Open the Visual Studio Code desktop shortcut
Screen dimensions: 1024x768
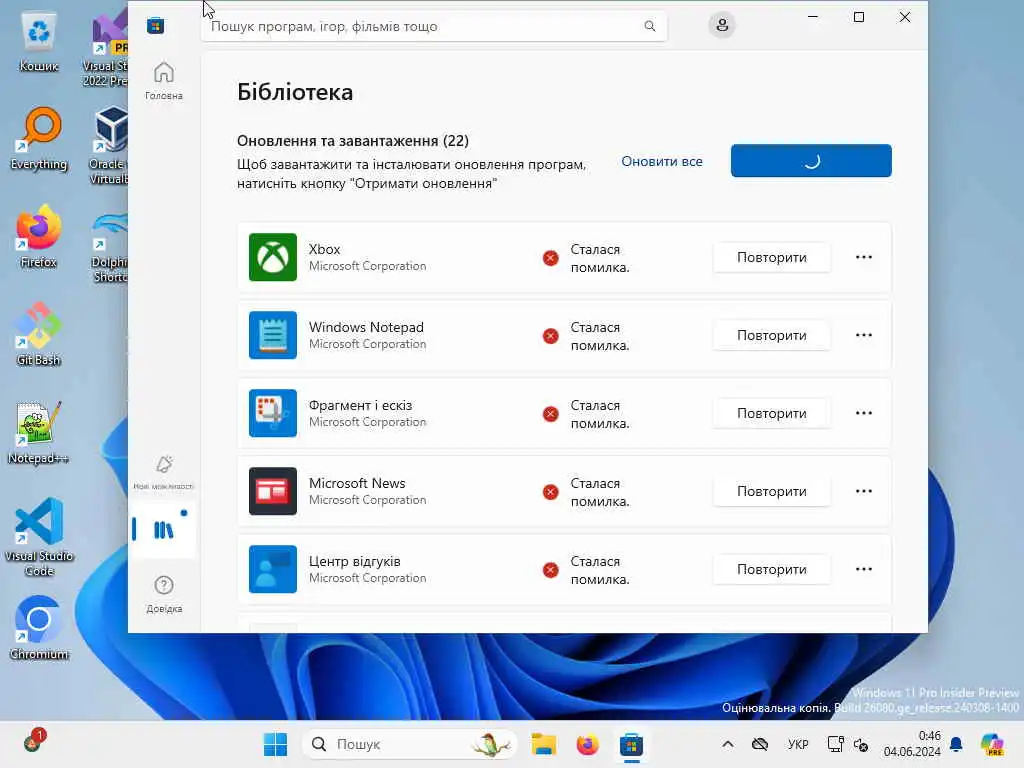click(x=39, y=537)
